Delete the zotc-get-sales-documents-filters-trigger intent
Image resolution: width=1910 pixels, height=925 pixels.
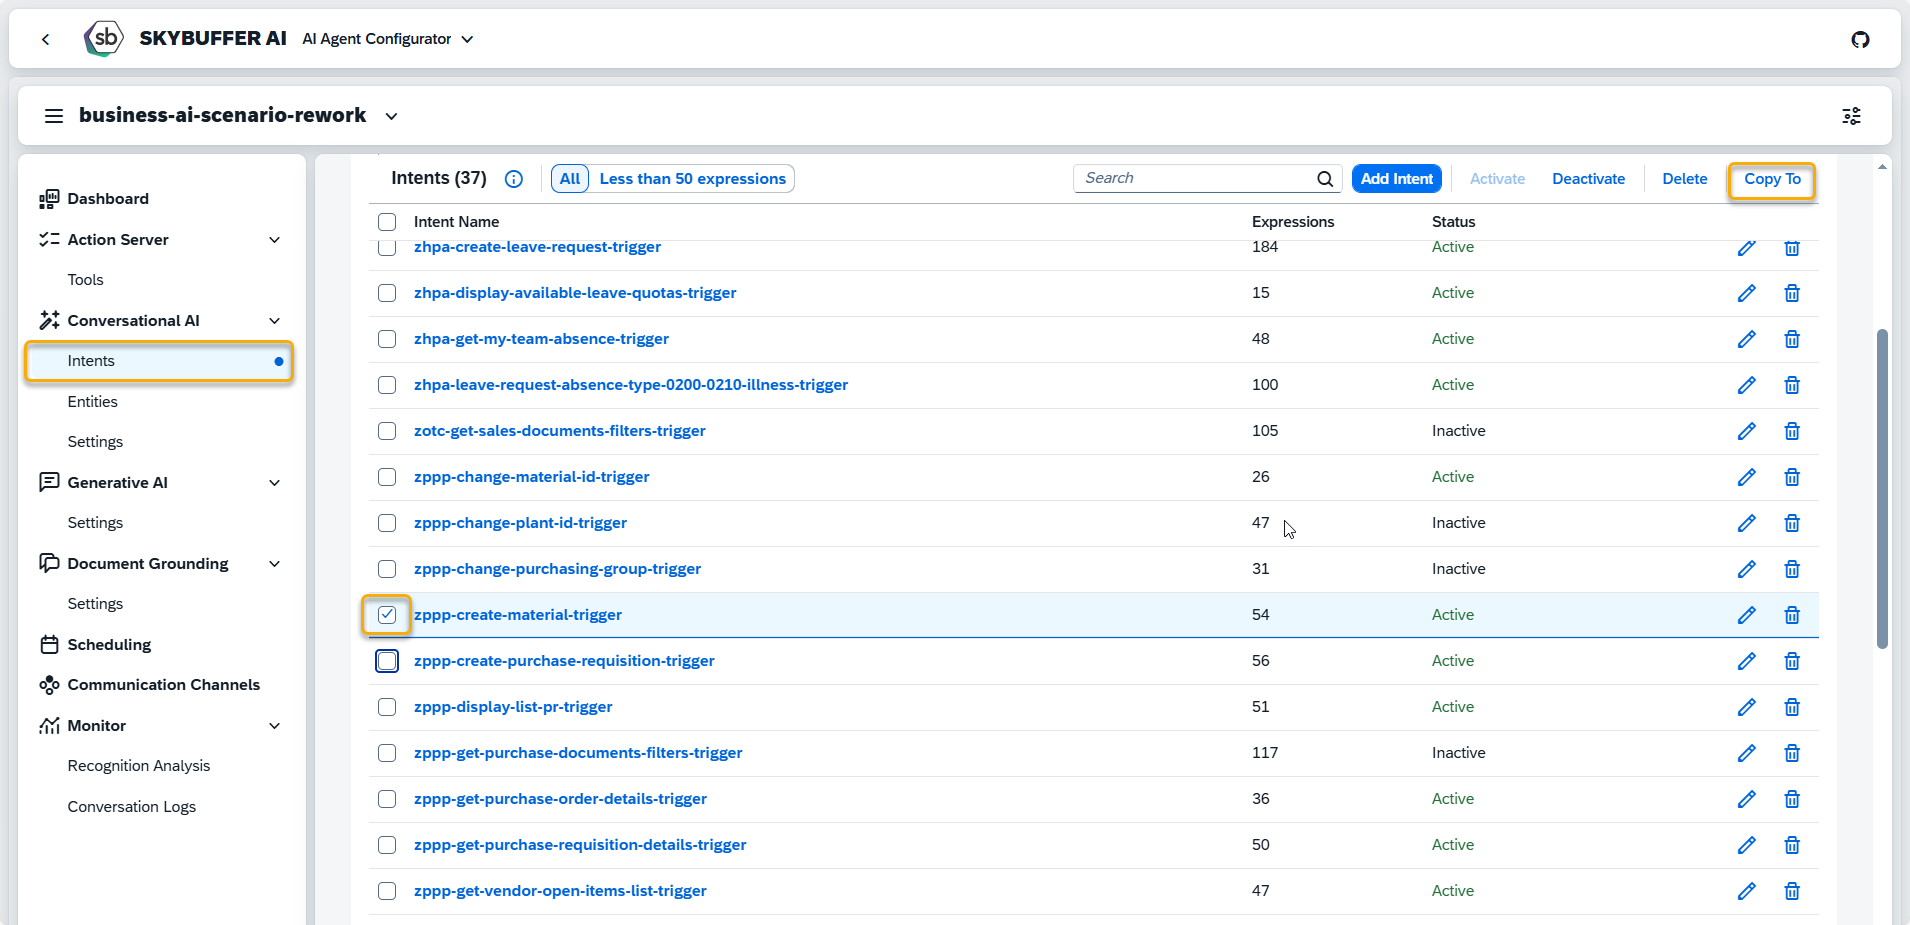[x=1792, y=431]
